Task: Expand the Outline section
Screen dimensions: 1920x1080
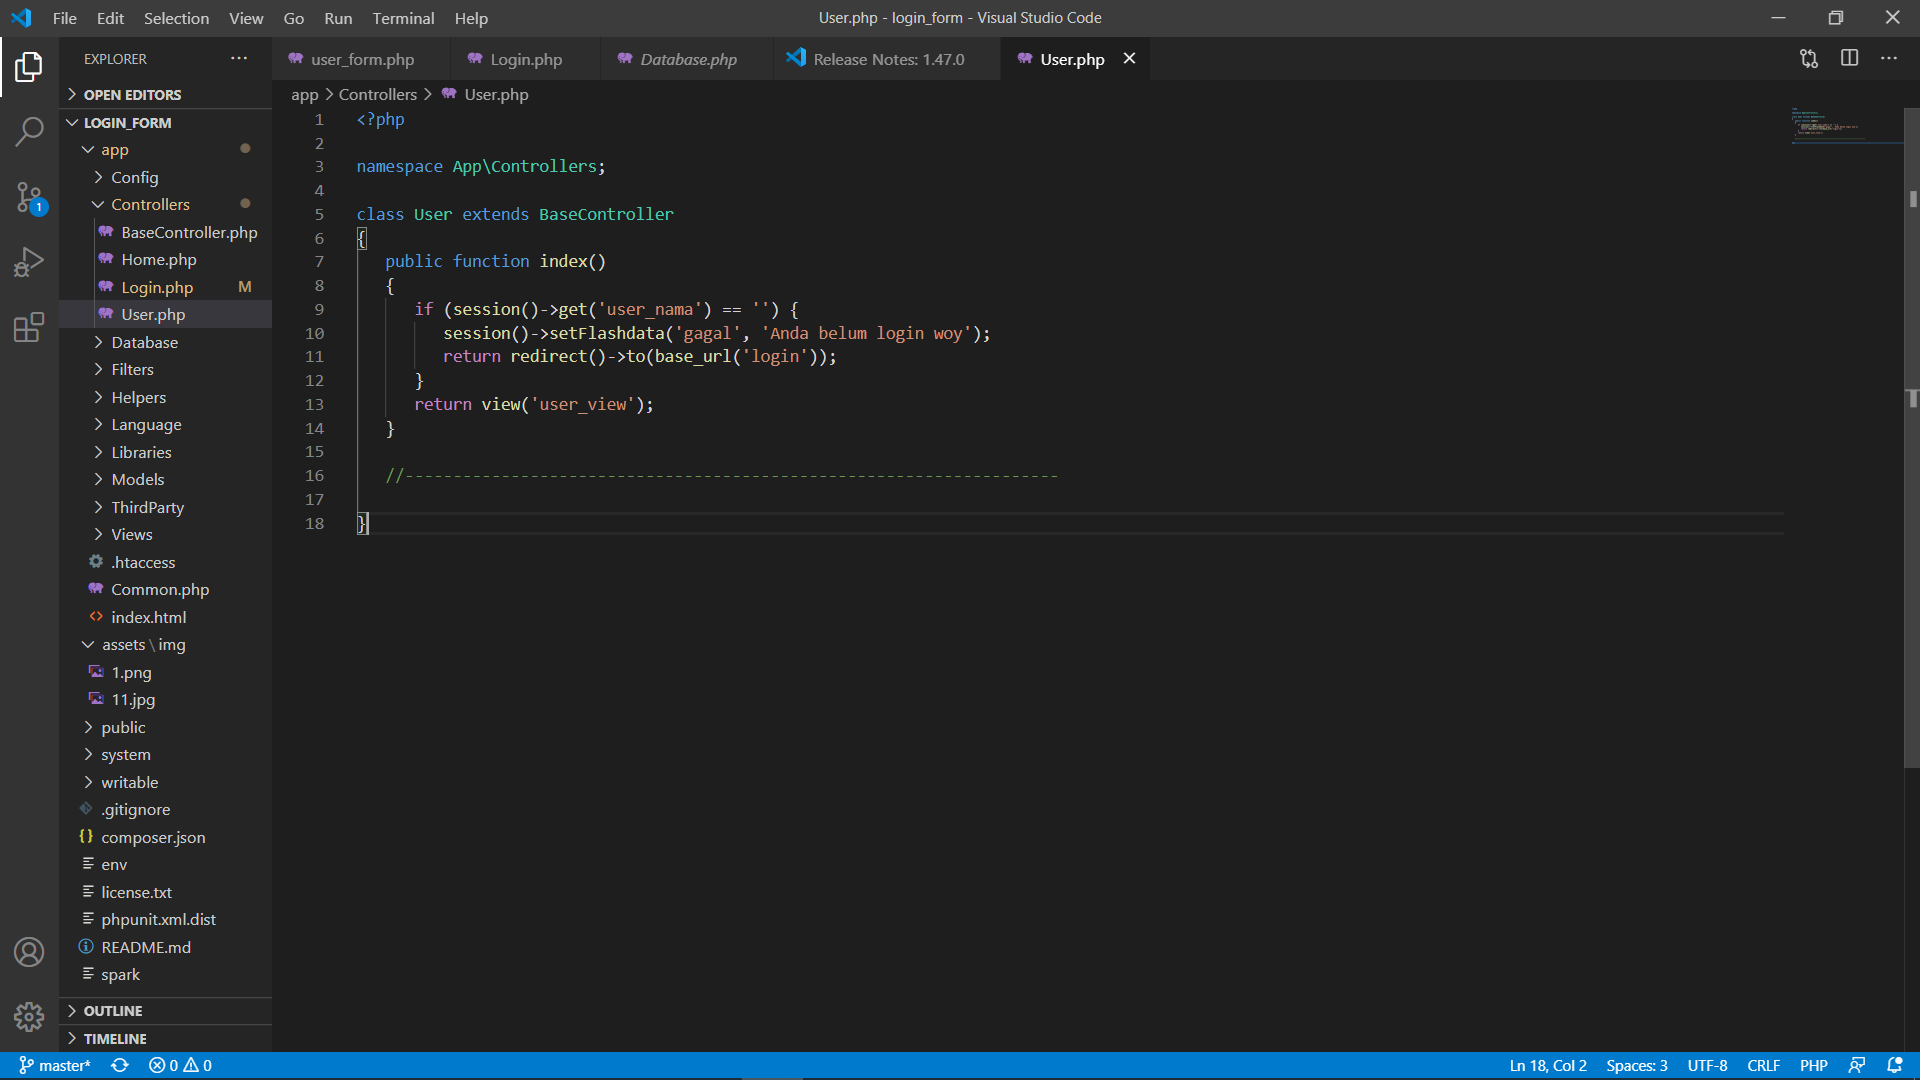Action: [x=165, y=1011]
